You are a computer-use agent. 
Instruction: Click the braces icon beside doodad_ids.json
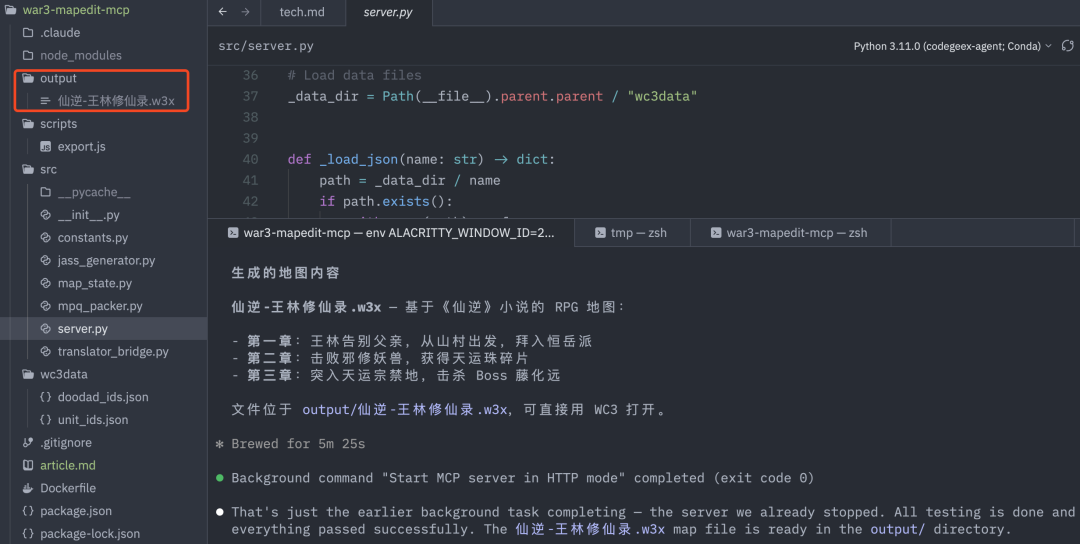(x=45, y=396)
